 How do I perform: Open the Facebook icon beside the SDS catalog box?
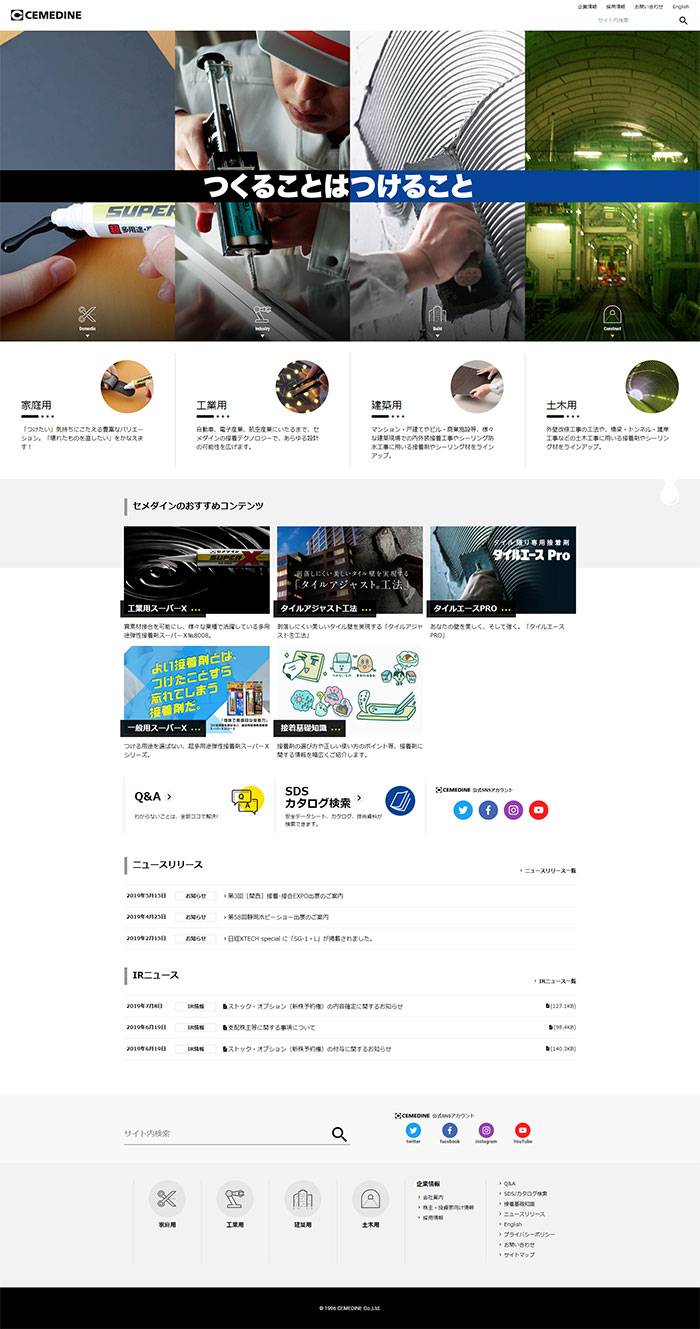point(488,810)
